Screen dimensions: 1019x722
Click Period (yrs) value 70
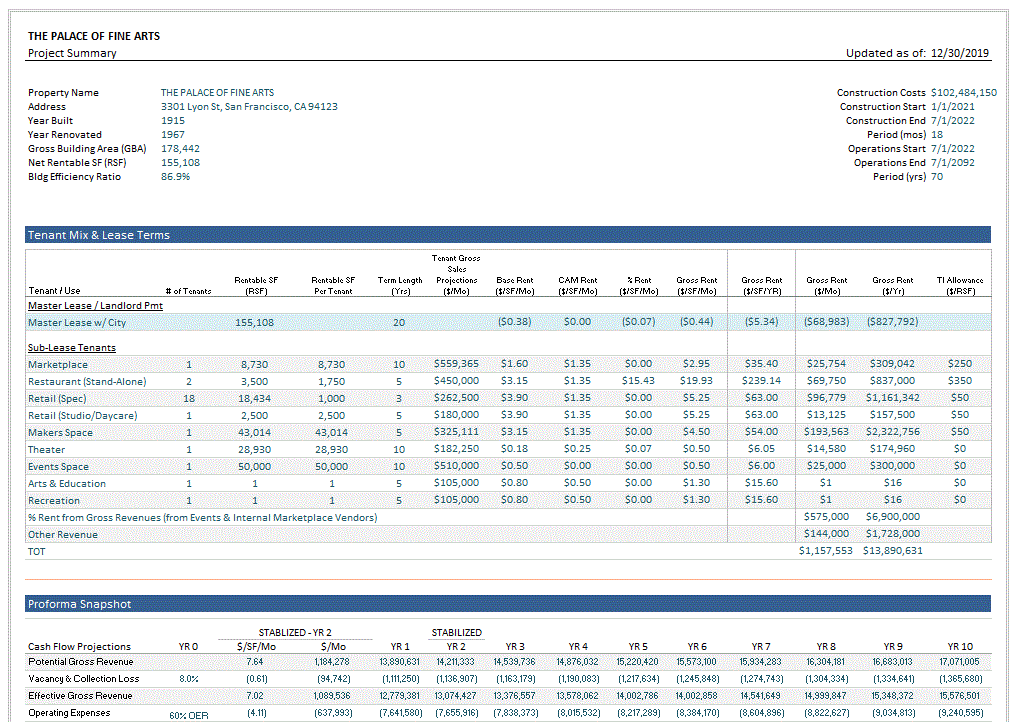click(936, 177)
